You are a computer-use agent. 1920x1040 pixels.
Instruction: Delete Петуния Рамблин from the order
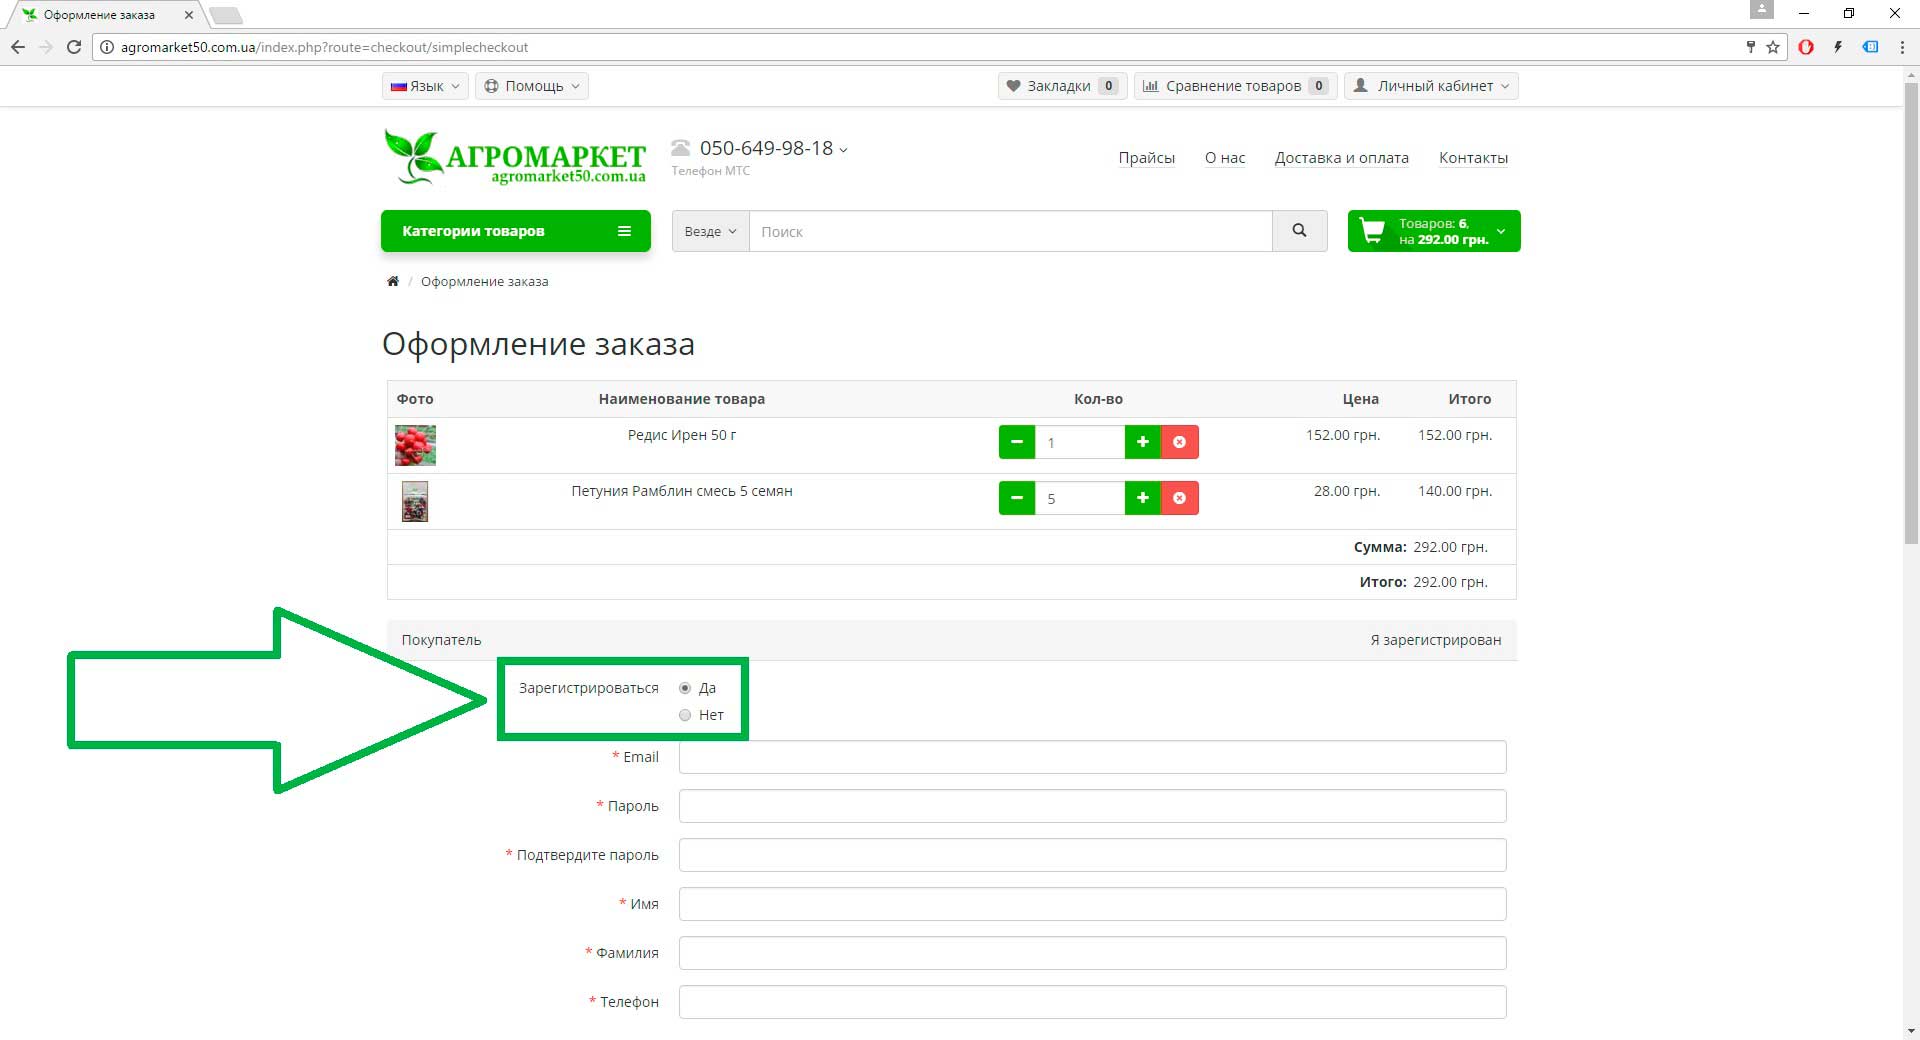tap(1180, 498)
